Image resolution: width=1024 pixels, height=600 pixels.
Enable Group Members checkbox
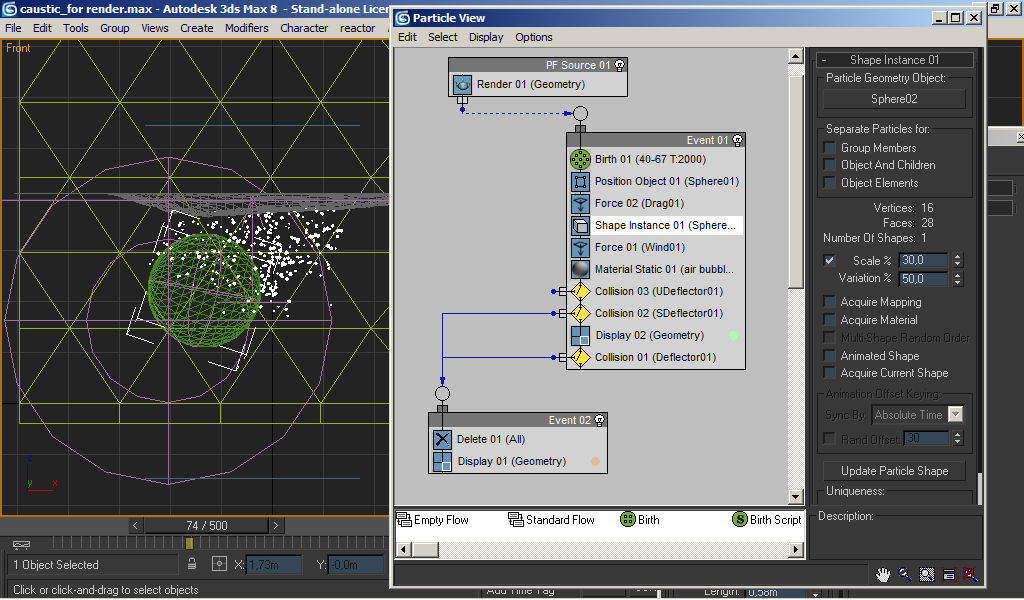click(829, 148)
